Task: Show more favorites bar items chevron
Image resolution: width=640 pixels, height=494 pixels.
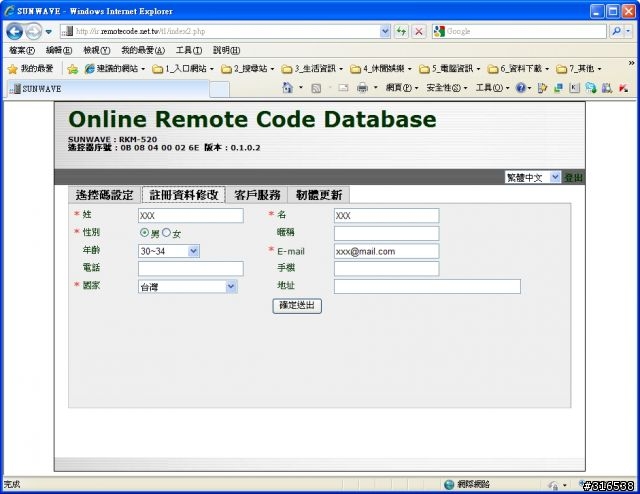Action: (x=631, y=63)
